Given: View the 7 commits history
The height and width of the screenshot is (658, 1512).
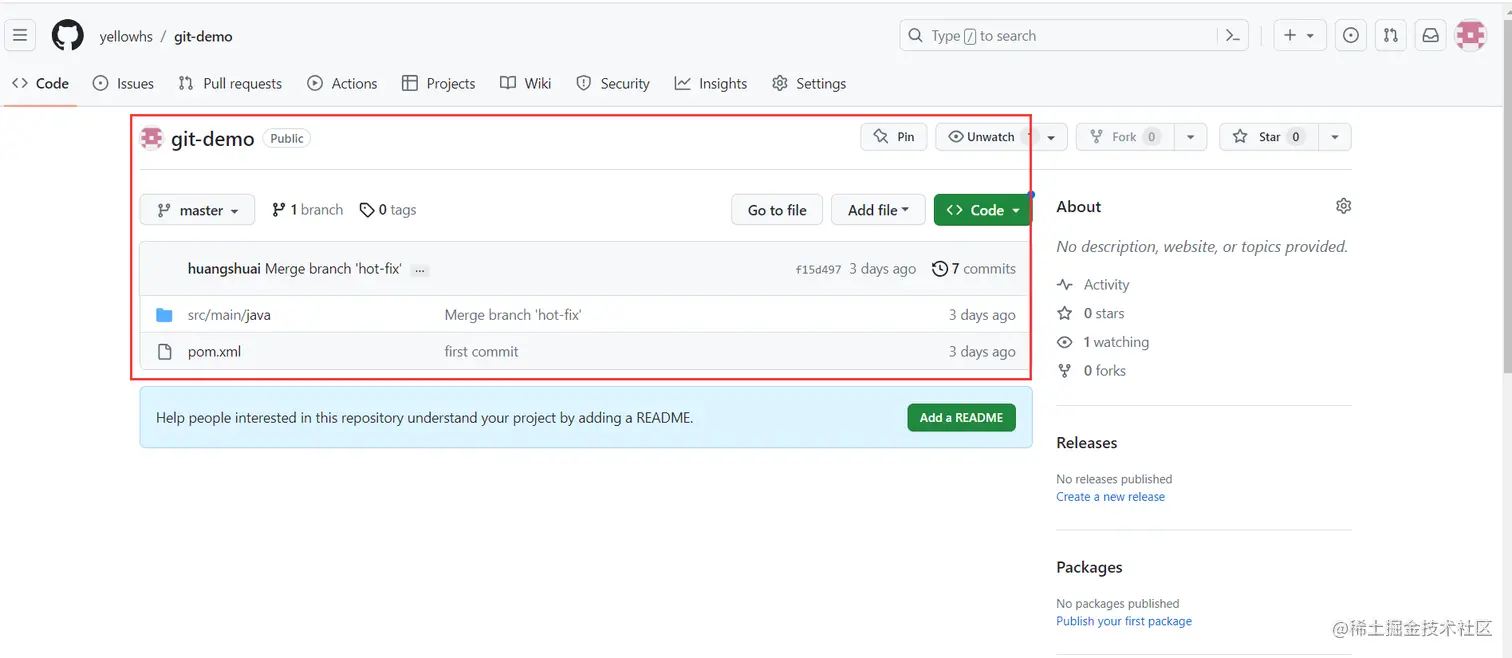Looking at the screenshot, I should pos(974,269).
